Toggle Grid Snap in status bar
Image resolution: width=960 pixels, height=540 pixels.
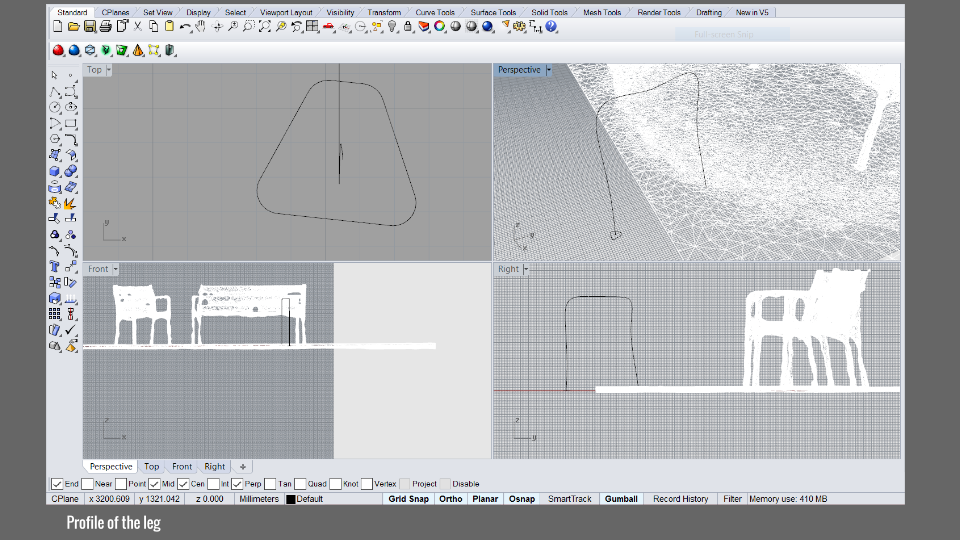408,499
